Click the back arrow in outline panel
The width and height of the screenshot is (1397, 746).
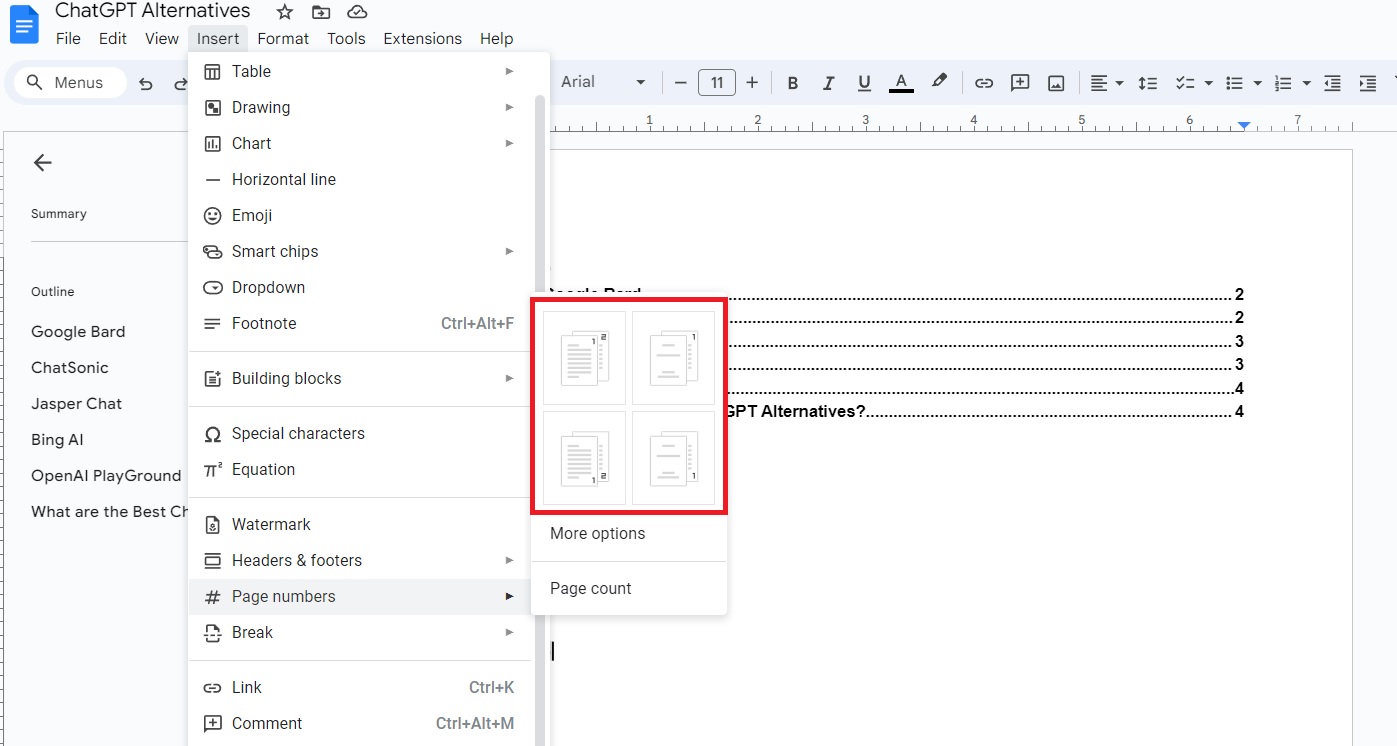click(x=42, y=163)
